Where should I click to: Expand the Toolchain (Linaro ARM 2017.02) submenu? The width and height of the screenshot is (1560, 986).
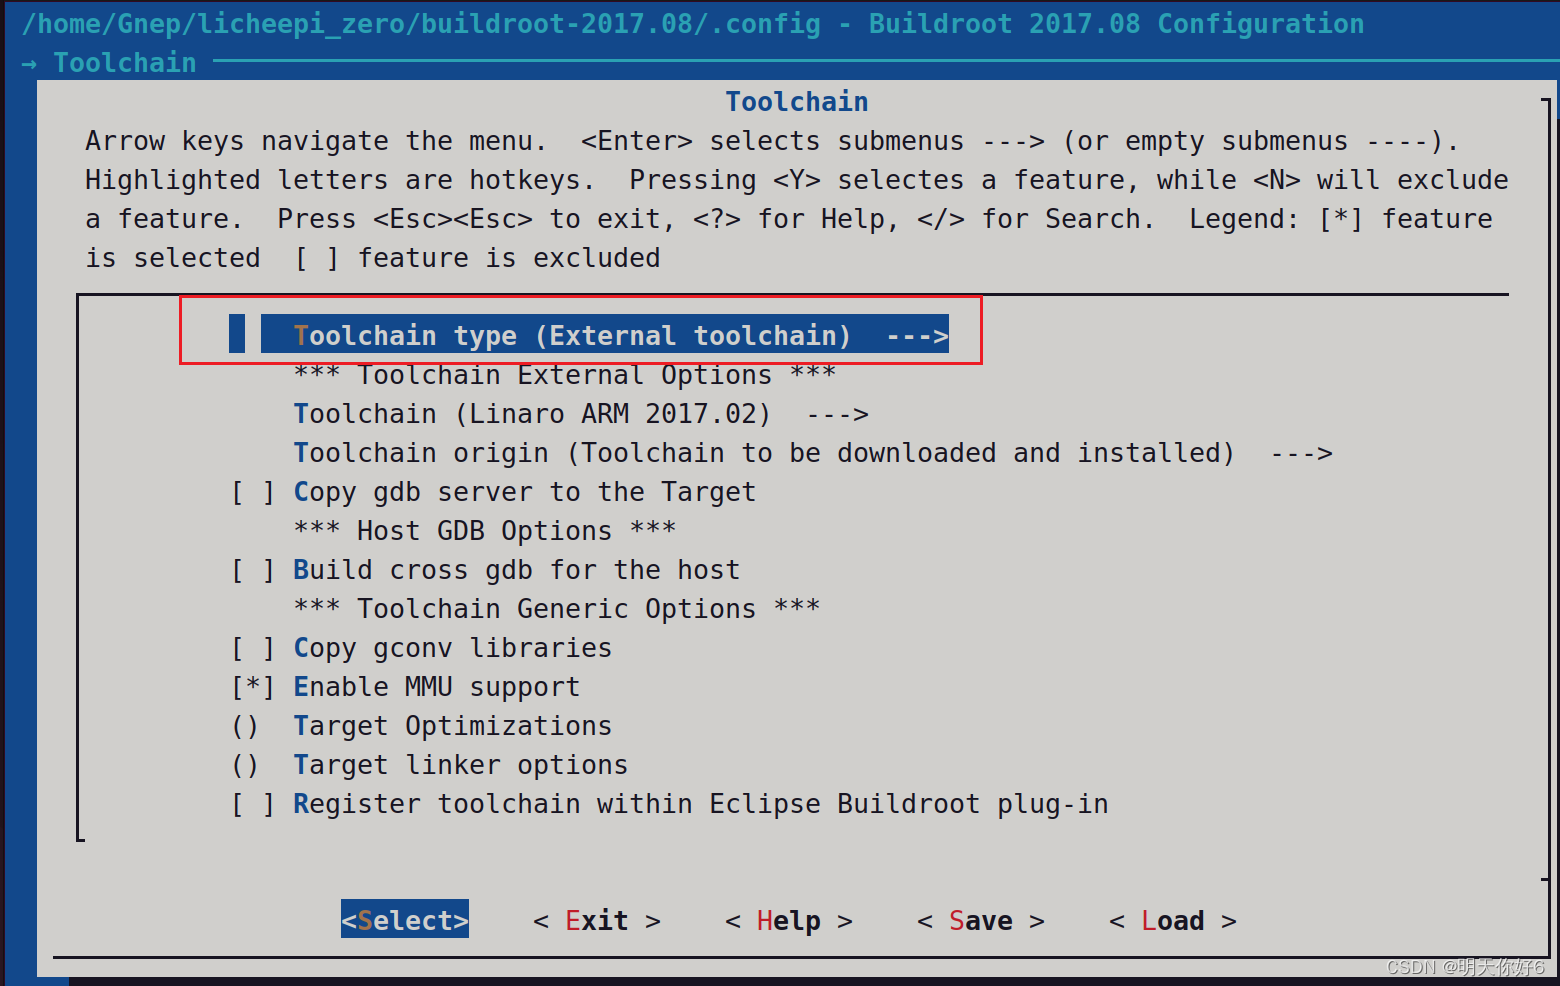pos(580,413)
